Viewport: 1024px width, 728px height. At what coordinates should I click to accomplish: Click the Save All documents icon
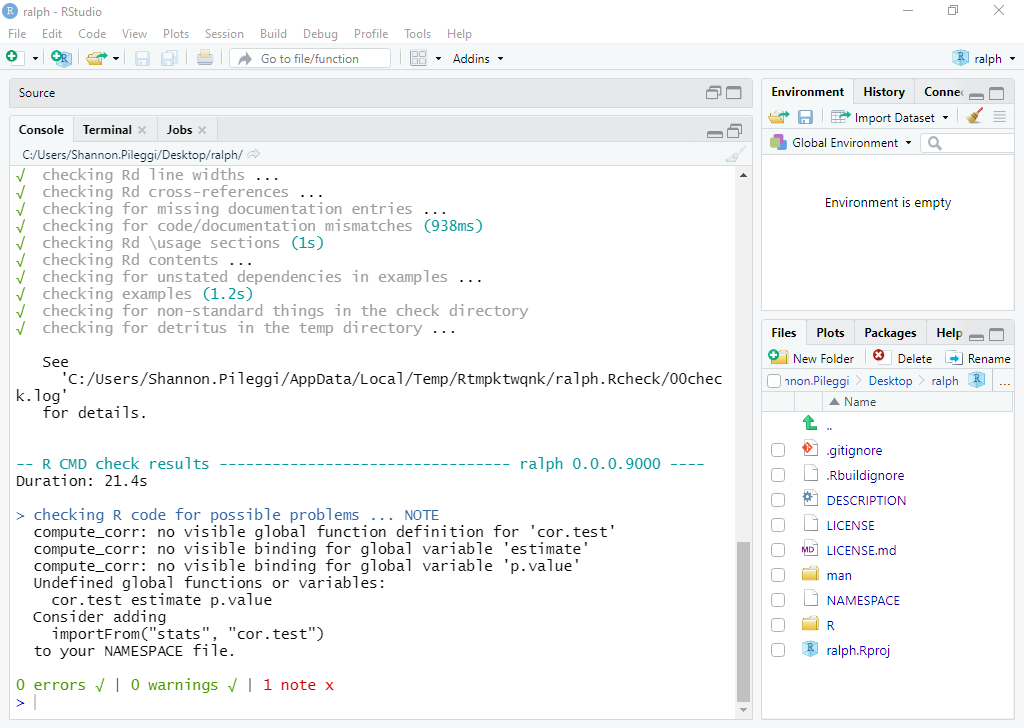[x=169, y=59]
